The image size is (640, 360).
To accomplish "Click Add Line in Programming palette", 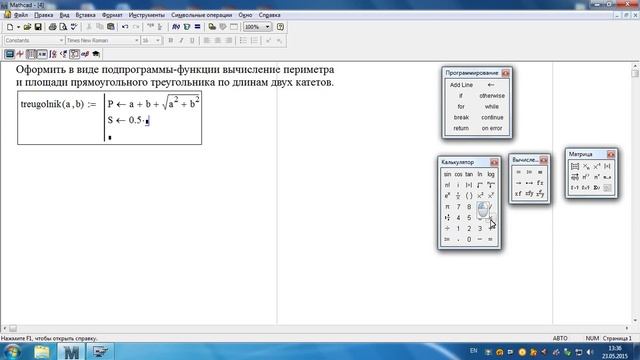I will pos(461,85).
